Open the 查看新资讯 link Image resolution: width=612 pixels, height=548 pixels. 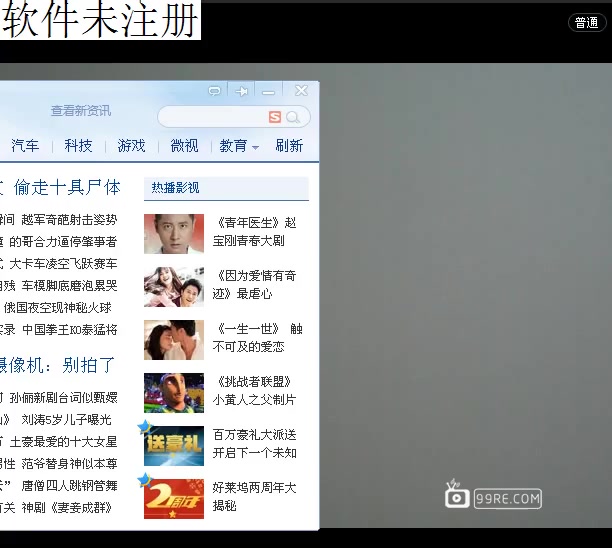point(81,111)
